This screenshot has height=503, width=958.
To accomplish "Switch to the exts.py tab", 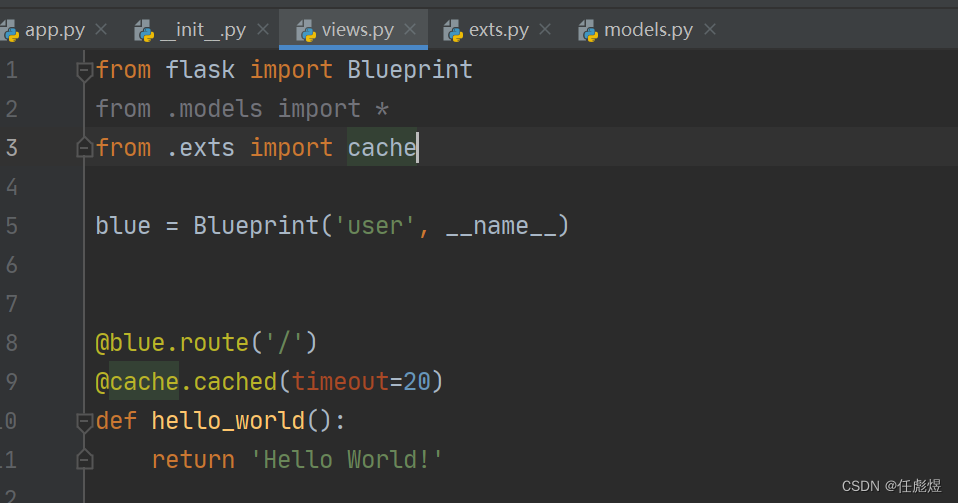I will (x=499, y=29).
